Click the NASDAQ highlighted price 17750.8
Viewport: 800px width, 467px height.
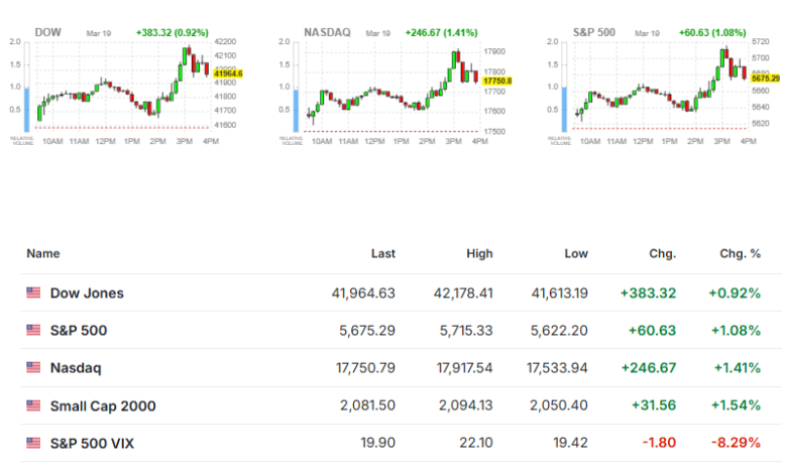pos(497,81)
